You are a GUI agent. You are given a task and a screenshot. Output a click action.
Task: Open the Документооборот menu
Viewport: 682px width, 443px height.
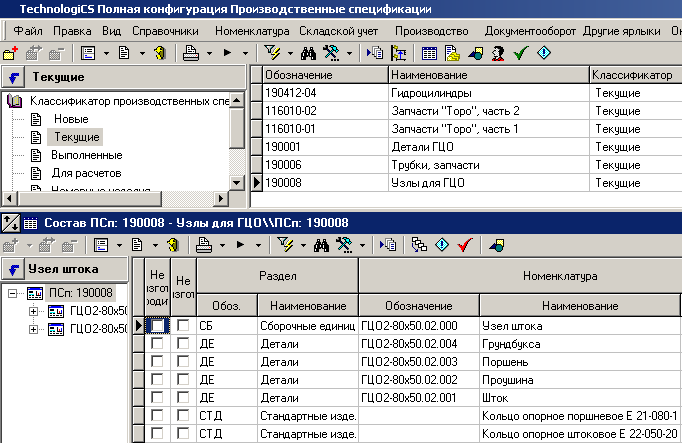pos(530,31)
